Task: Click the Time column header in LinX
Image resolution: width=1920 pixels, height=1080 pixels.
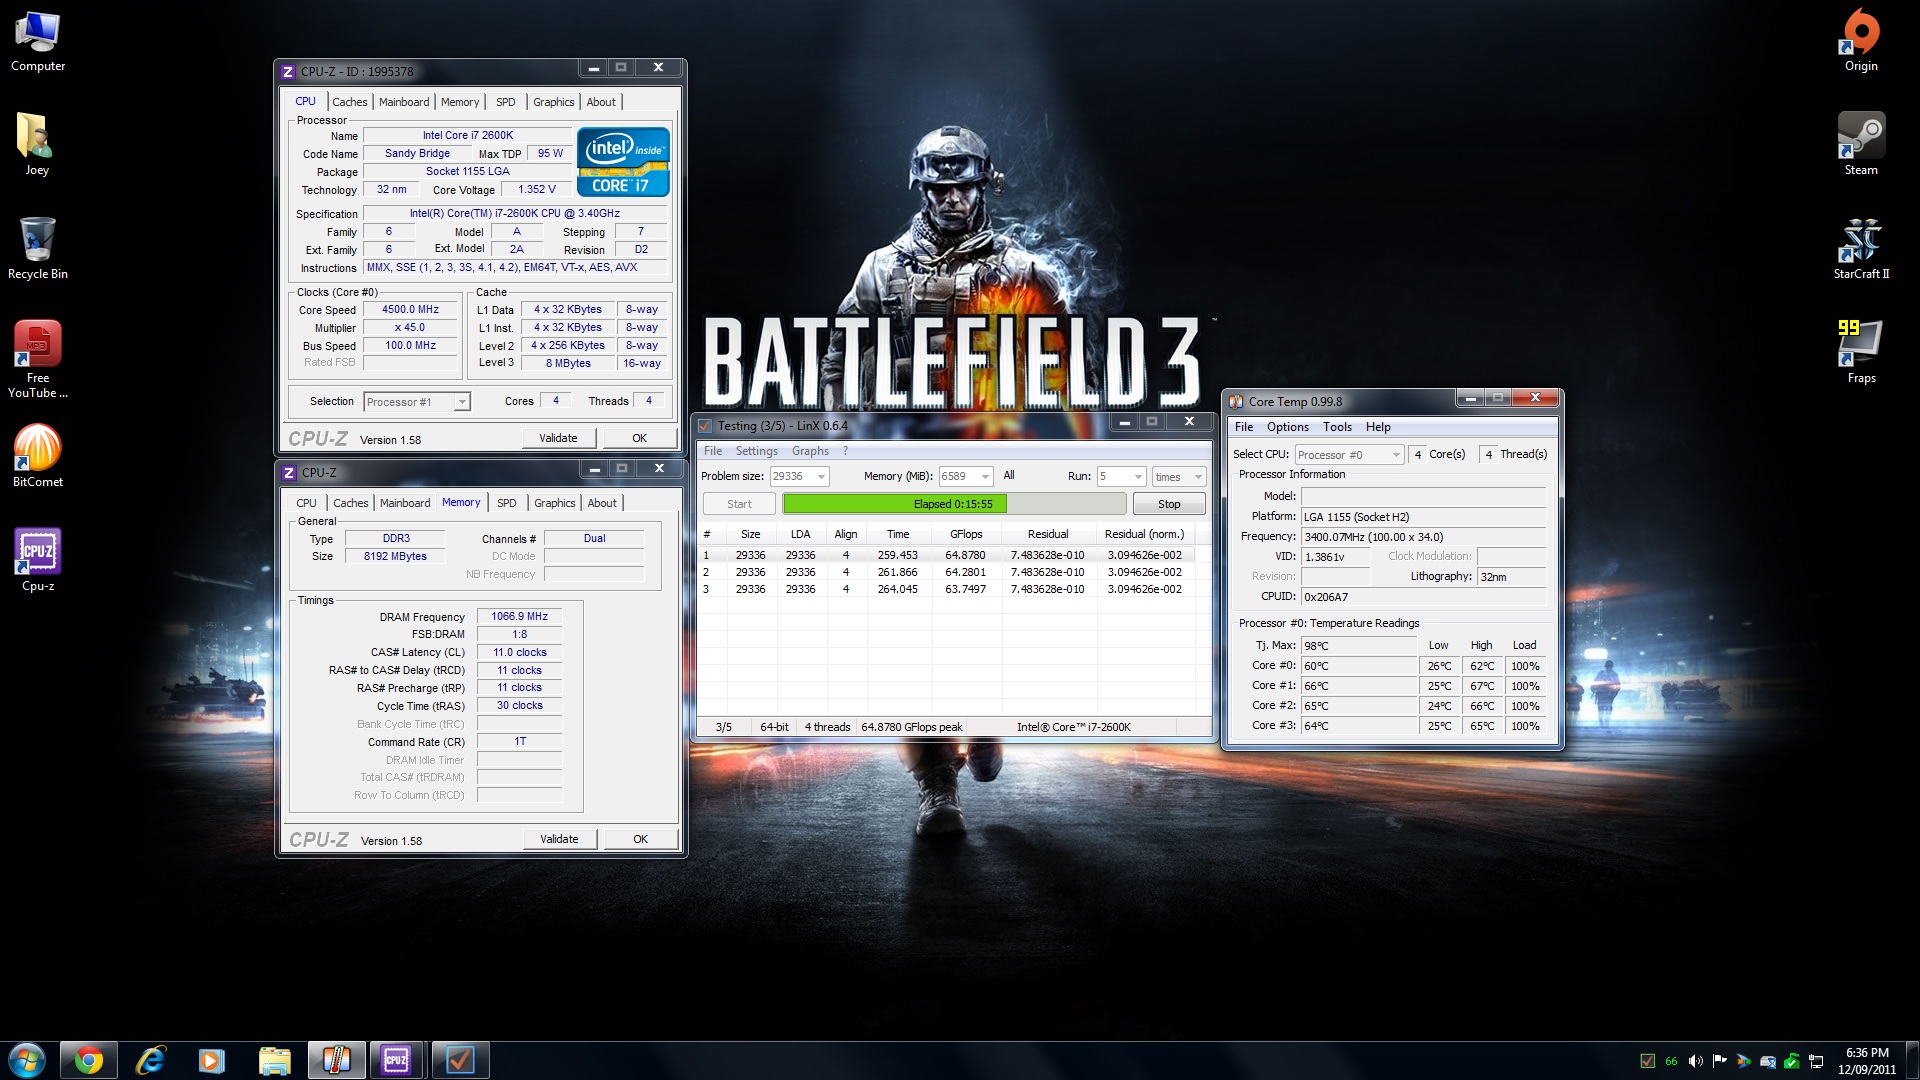Action: (x=898, y=534)
